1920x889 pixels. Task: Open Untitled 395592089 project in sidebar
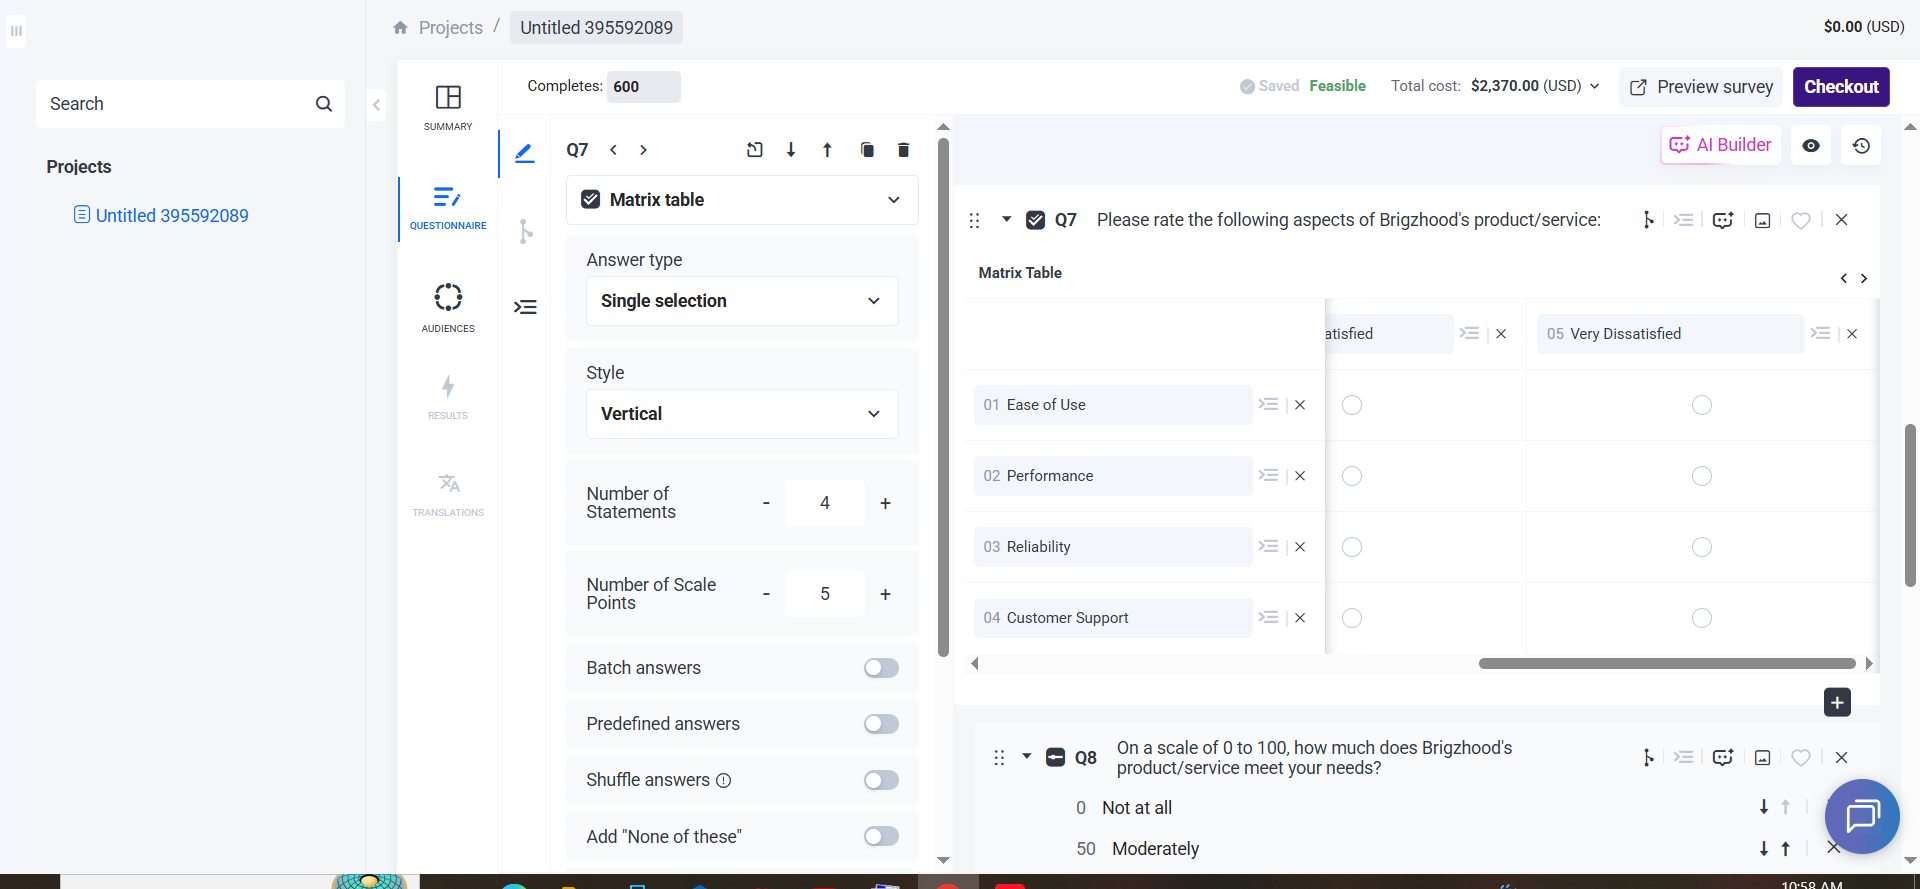click(x=172, y=216)
